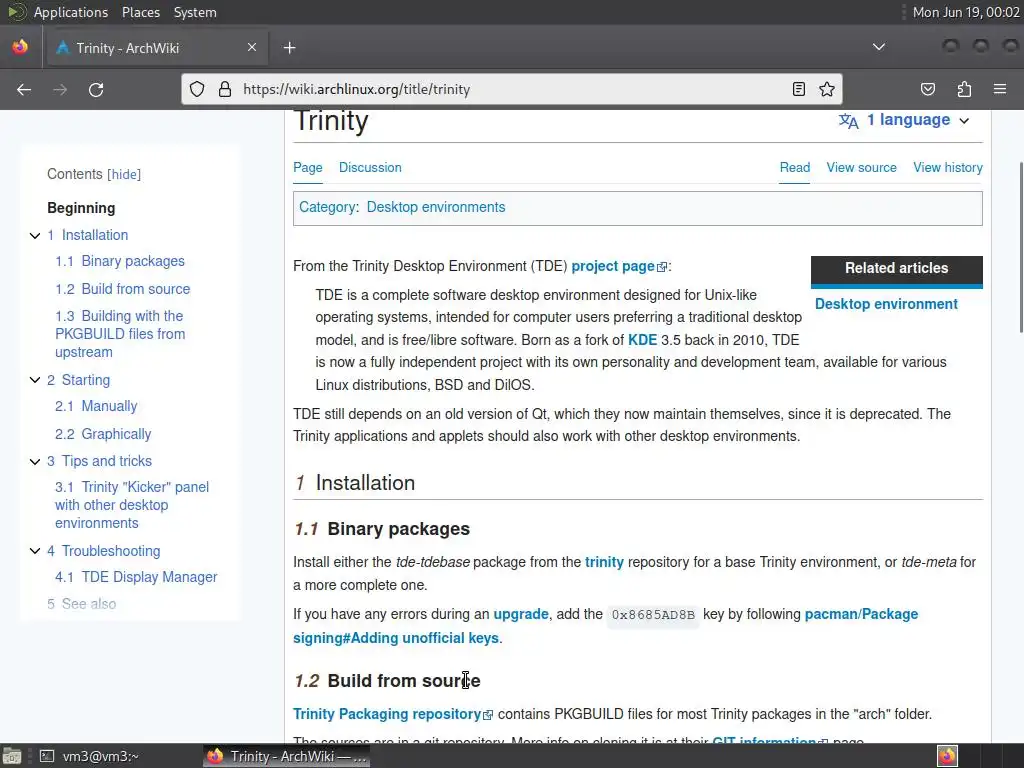Viewport: 1024px width, 768px height.
Task: Follow the trinity repository link
Action: pyautogui.click(x=604, y=562)
